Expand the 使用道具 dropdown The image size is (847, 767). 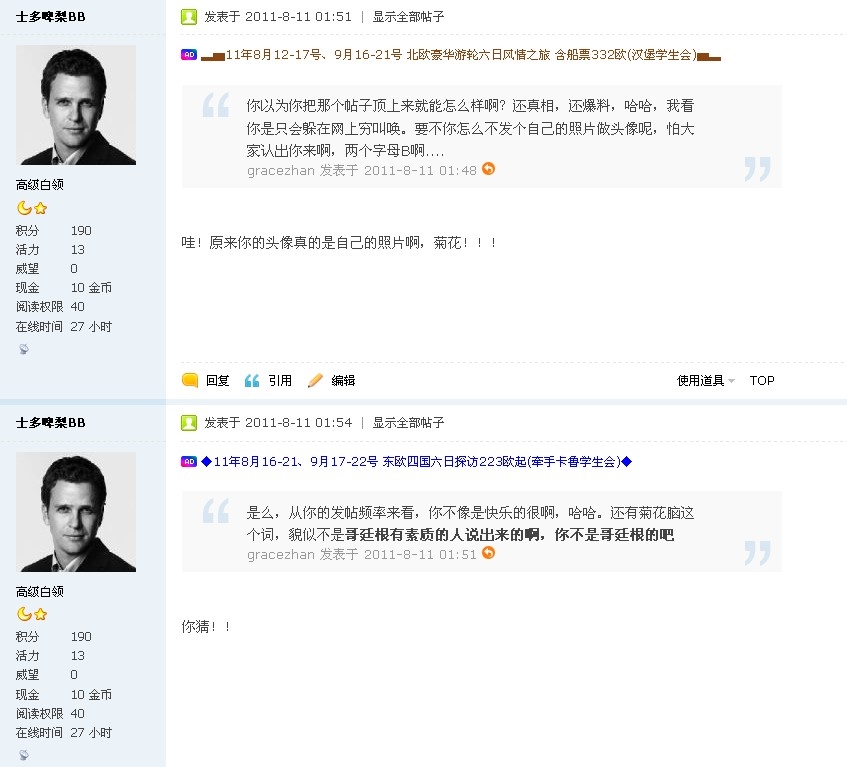pyautogui.click(x=705, y=381)
